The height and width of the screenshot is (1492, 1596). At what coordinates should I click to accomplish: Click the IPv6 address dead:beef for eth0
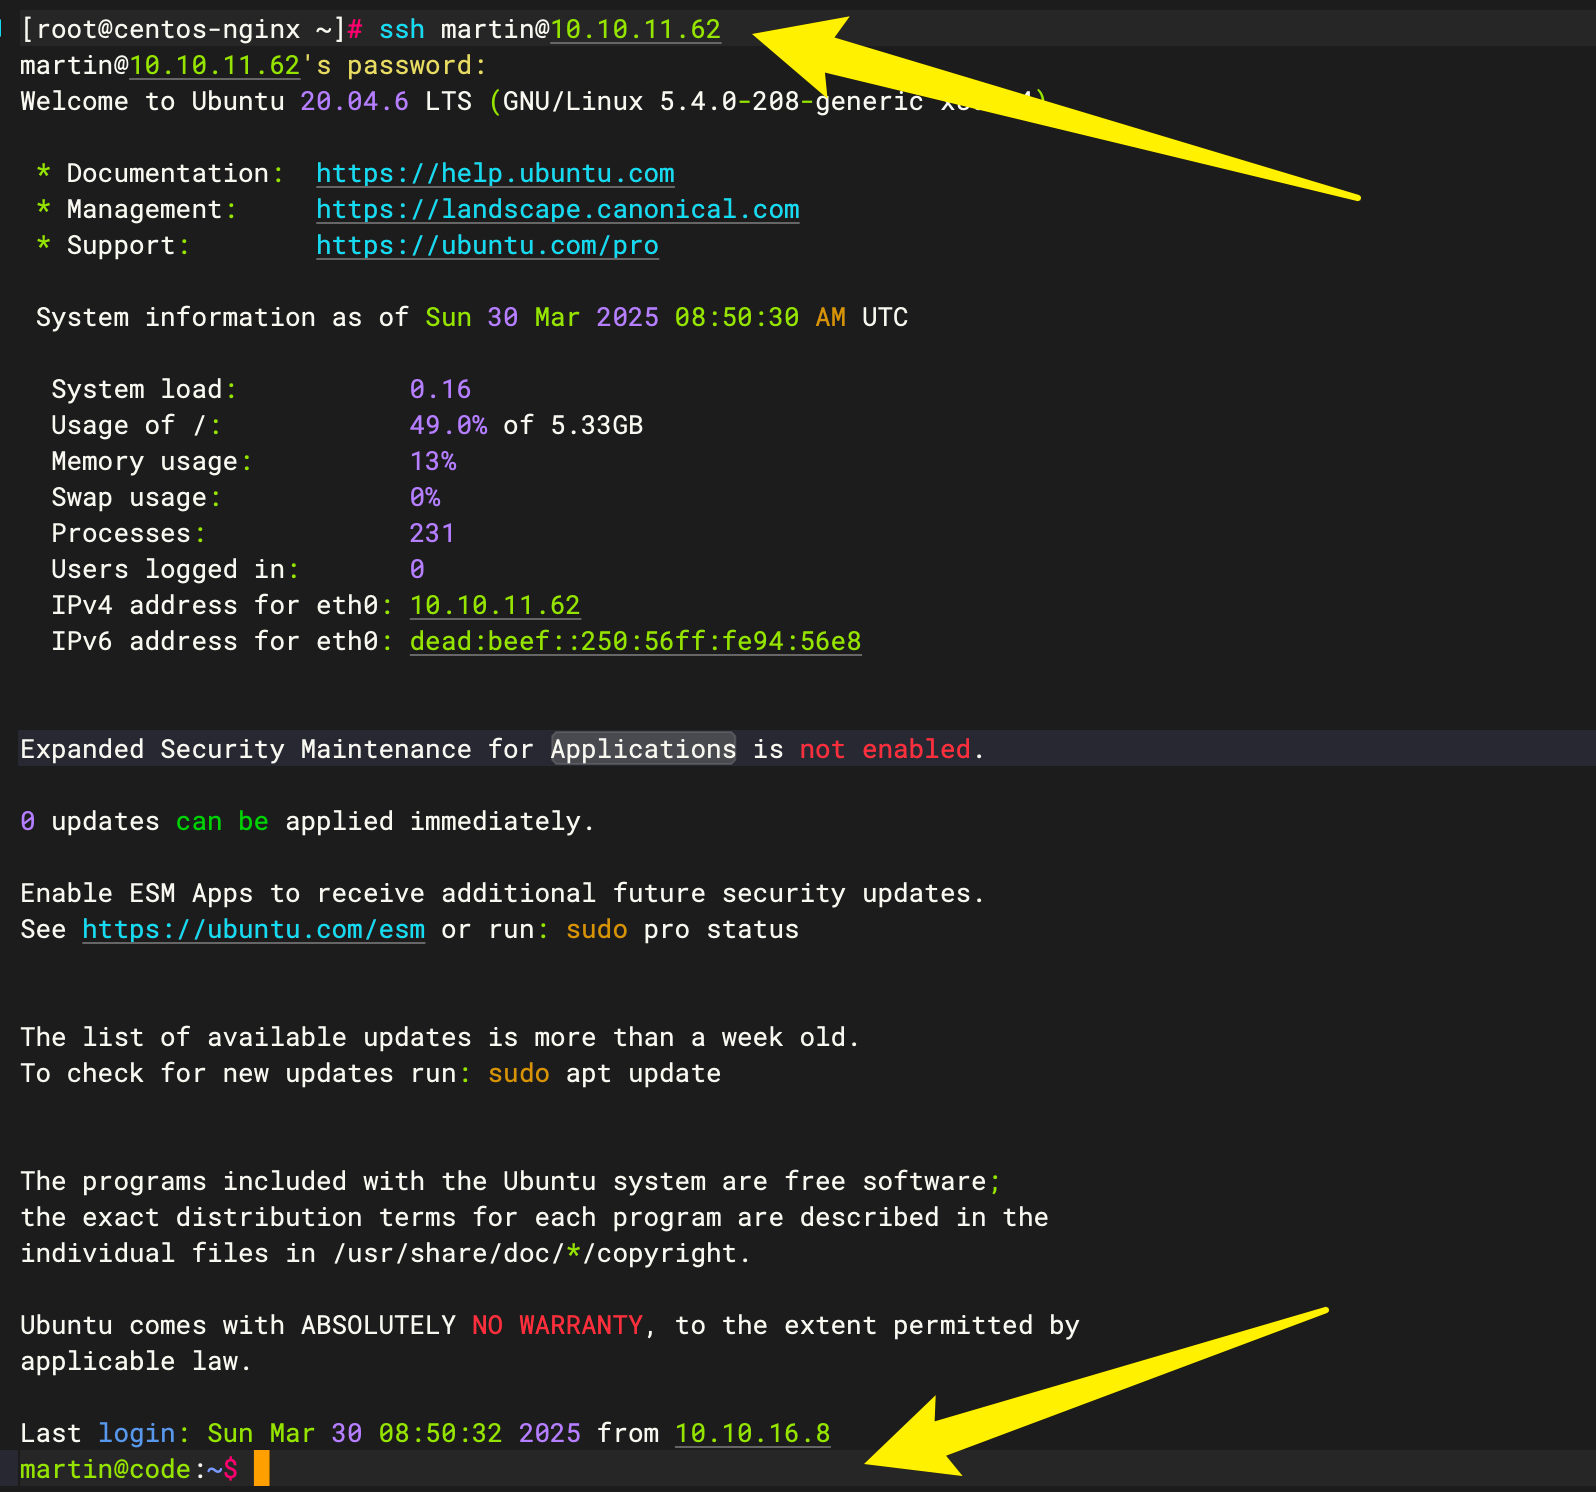pos(635,642)
